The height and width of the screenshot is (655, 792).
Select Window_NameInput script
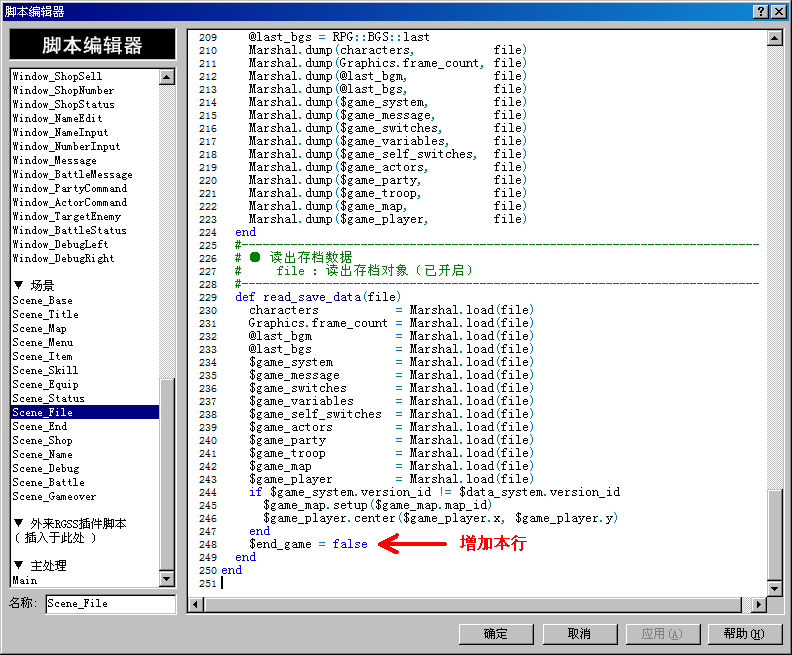click(x=60, y=132)
